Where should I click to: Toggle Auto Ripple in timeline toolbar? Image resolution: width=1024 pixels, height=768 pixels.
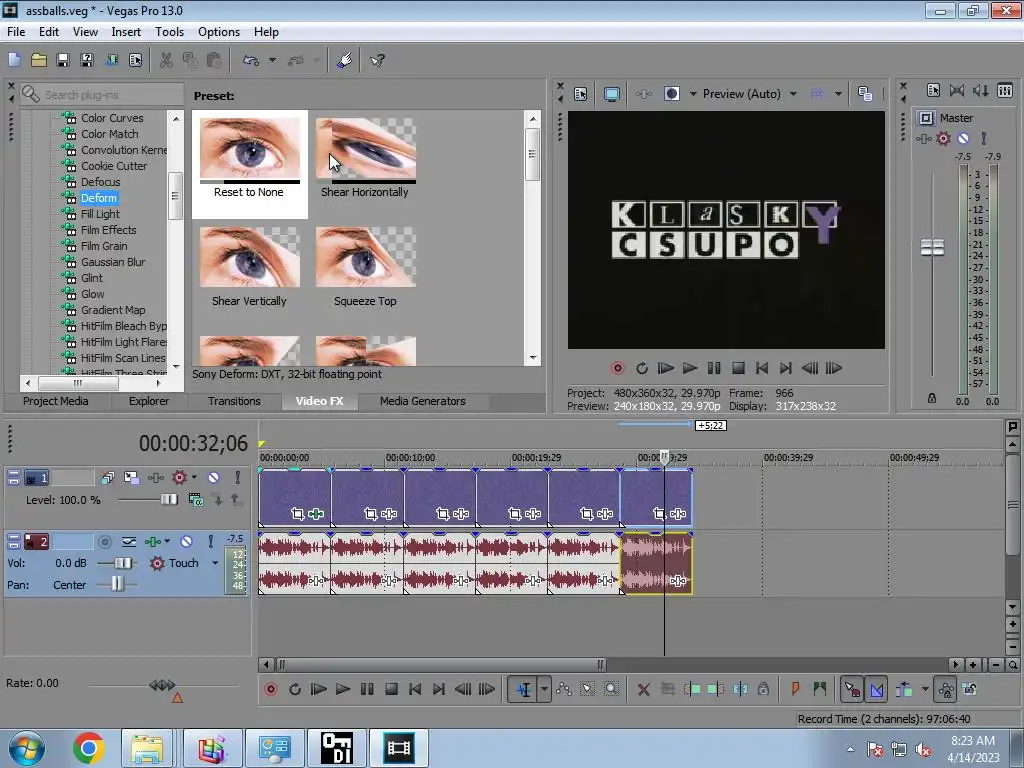904,689
